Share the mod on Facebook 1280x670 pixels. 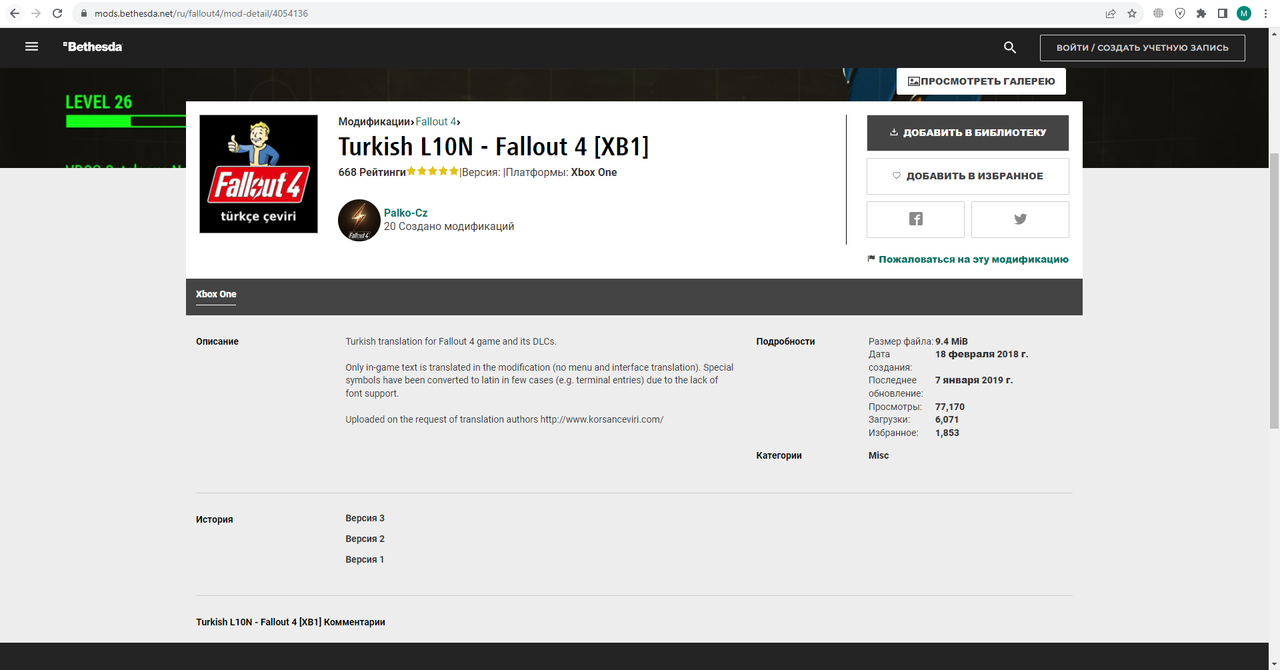916,219
